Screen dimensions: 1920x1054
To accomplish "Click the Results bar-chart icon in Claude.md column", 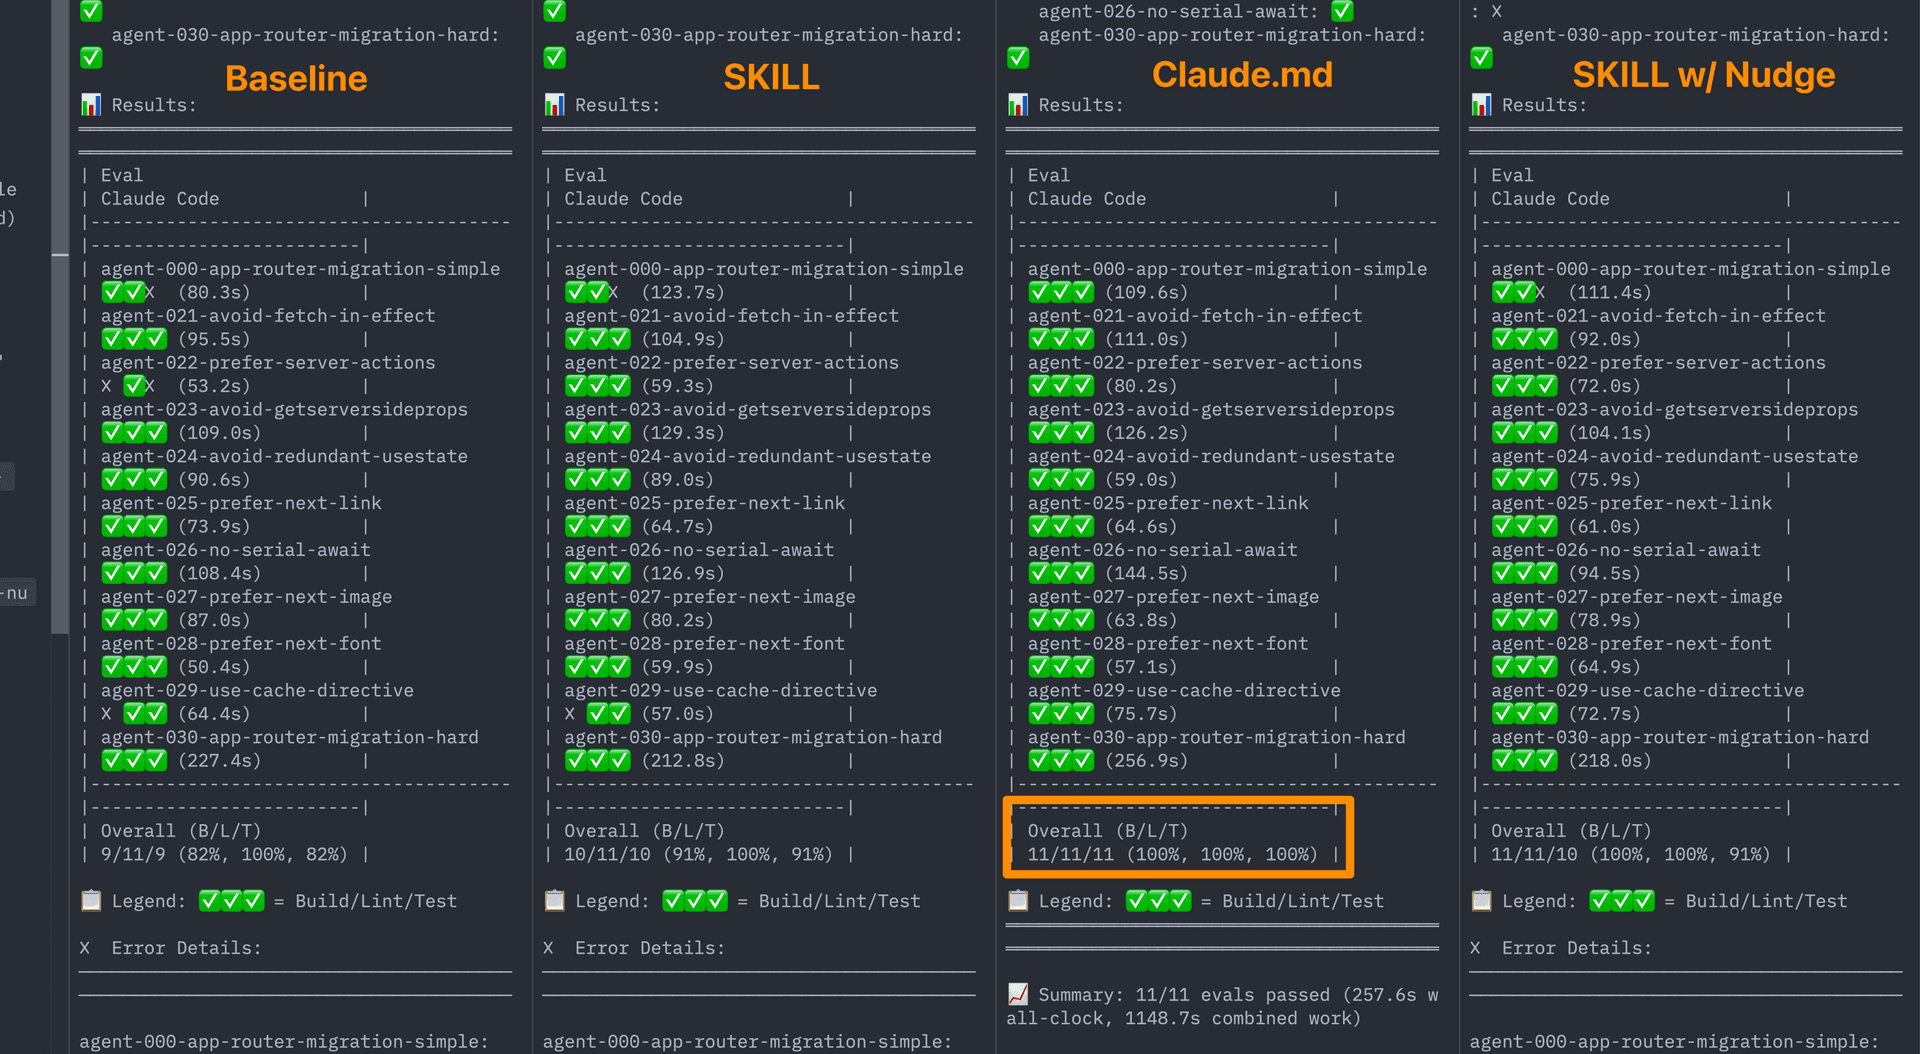I will pos(1018,104).
